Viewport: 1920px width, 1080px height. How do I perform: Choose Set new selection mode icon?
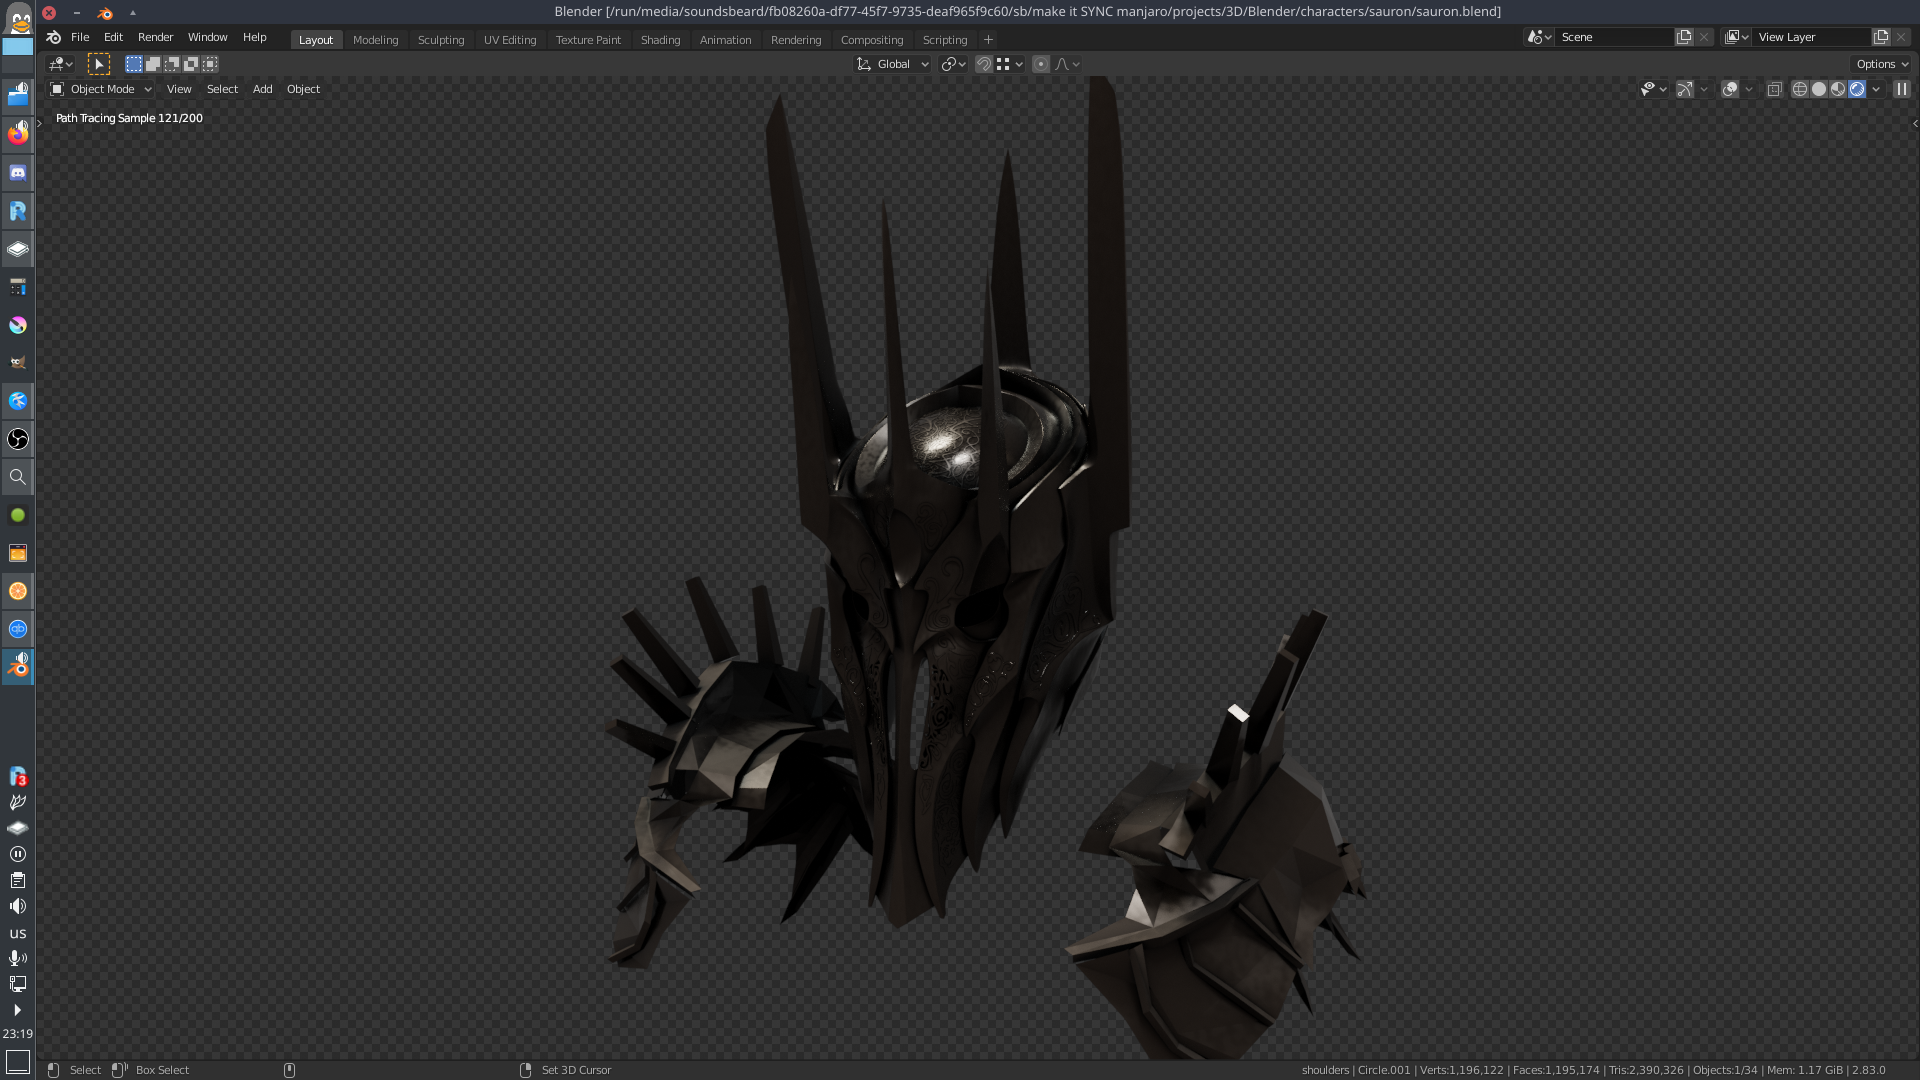tap(134, 64)
